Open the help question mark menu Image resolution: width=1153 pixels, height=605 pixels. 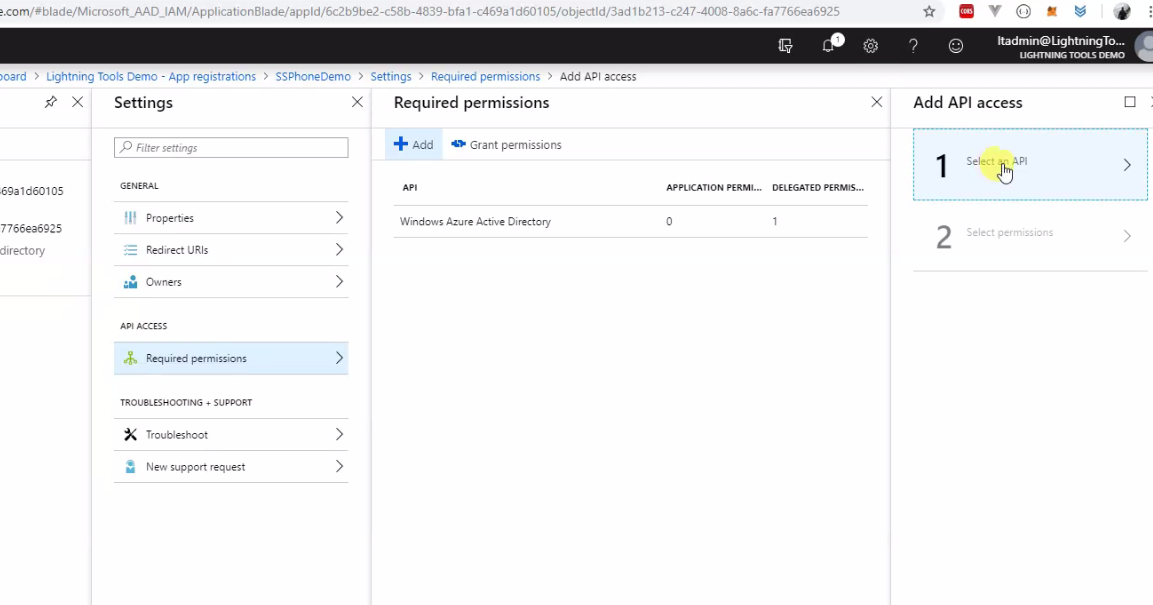pos(913,46)
